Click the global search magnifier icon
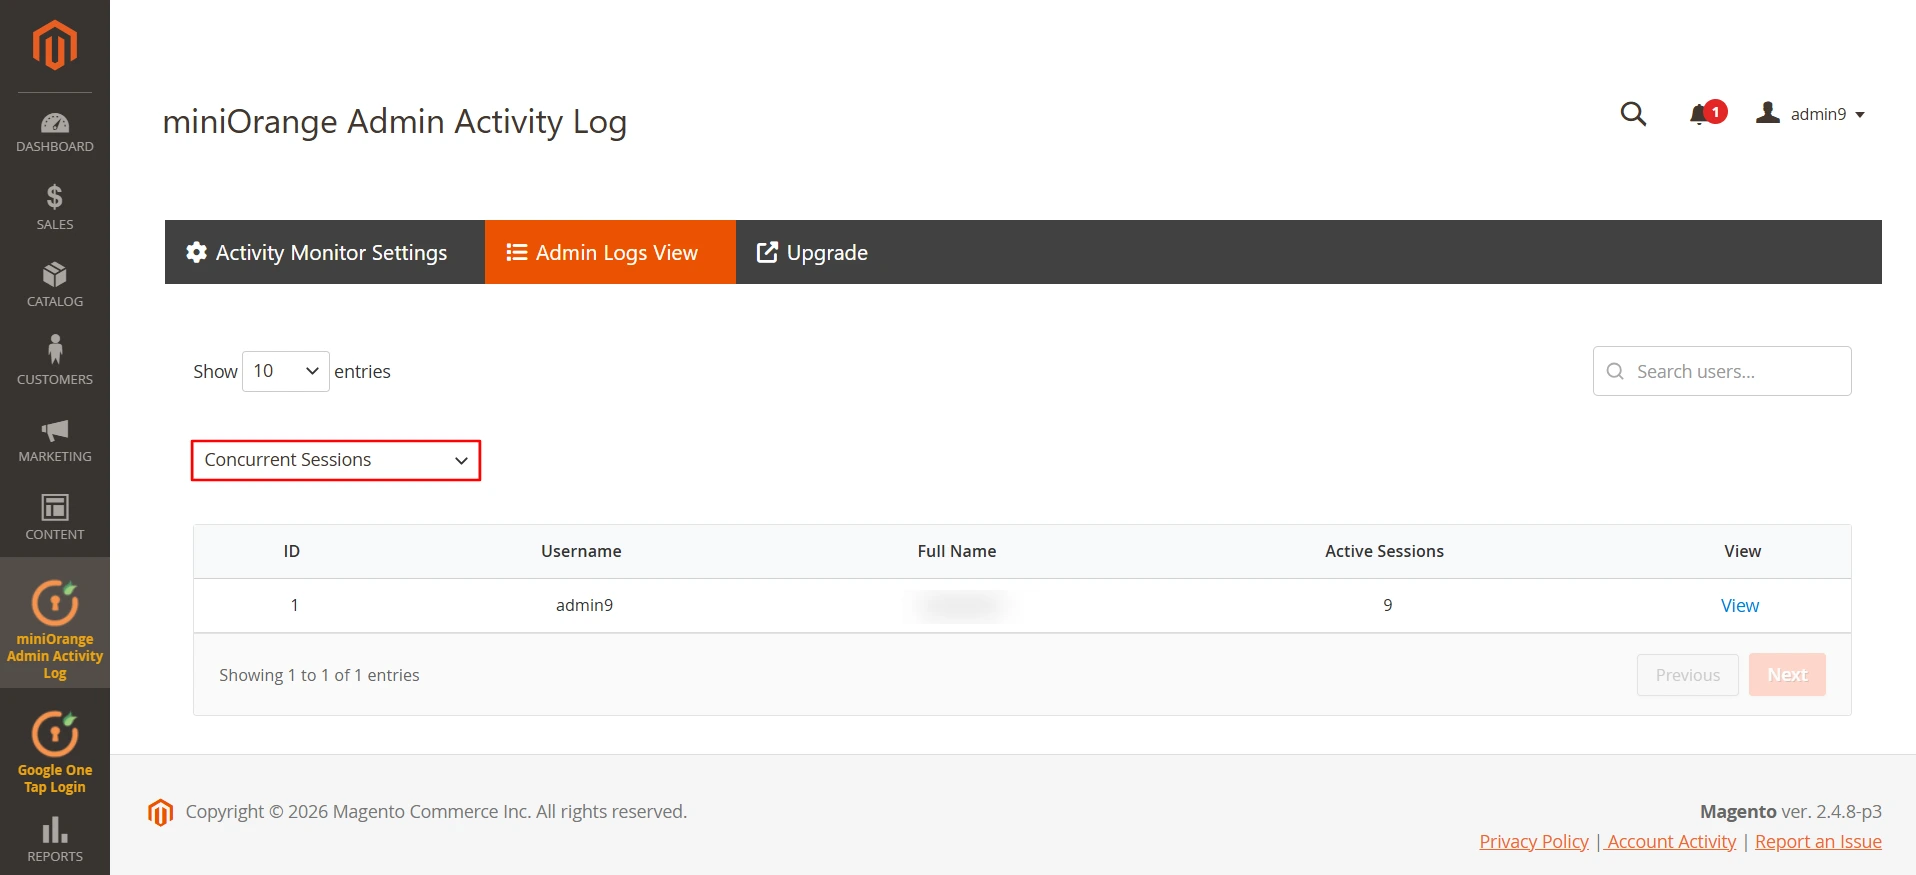 coord(1633,114)
